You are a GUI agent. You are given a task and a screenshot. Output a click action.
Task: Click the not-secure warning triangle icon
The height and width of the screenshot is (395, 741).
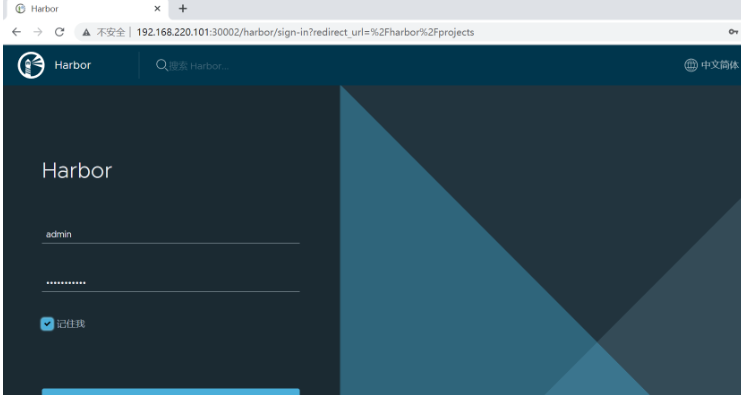[86, 32]
